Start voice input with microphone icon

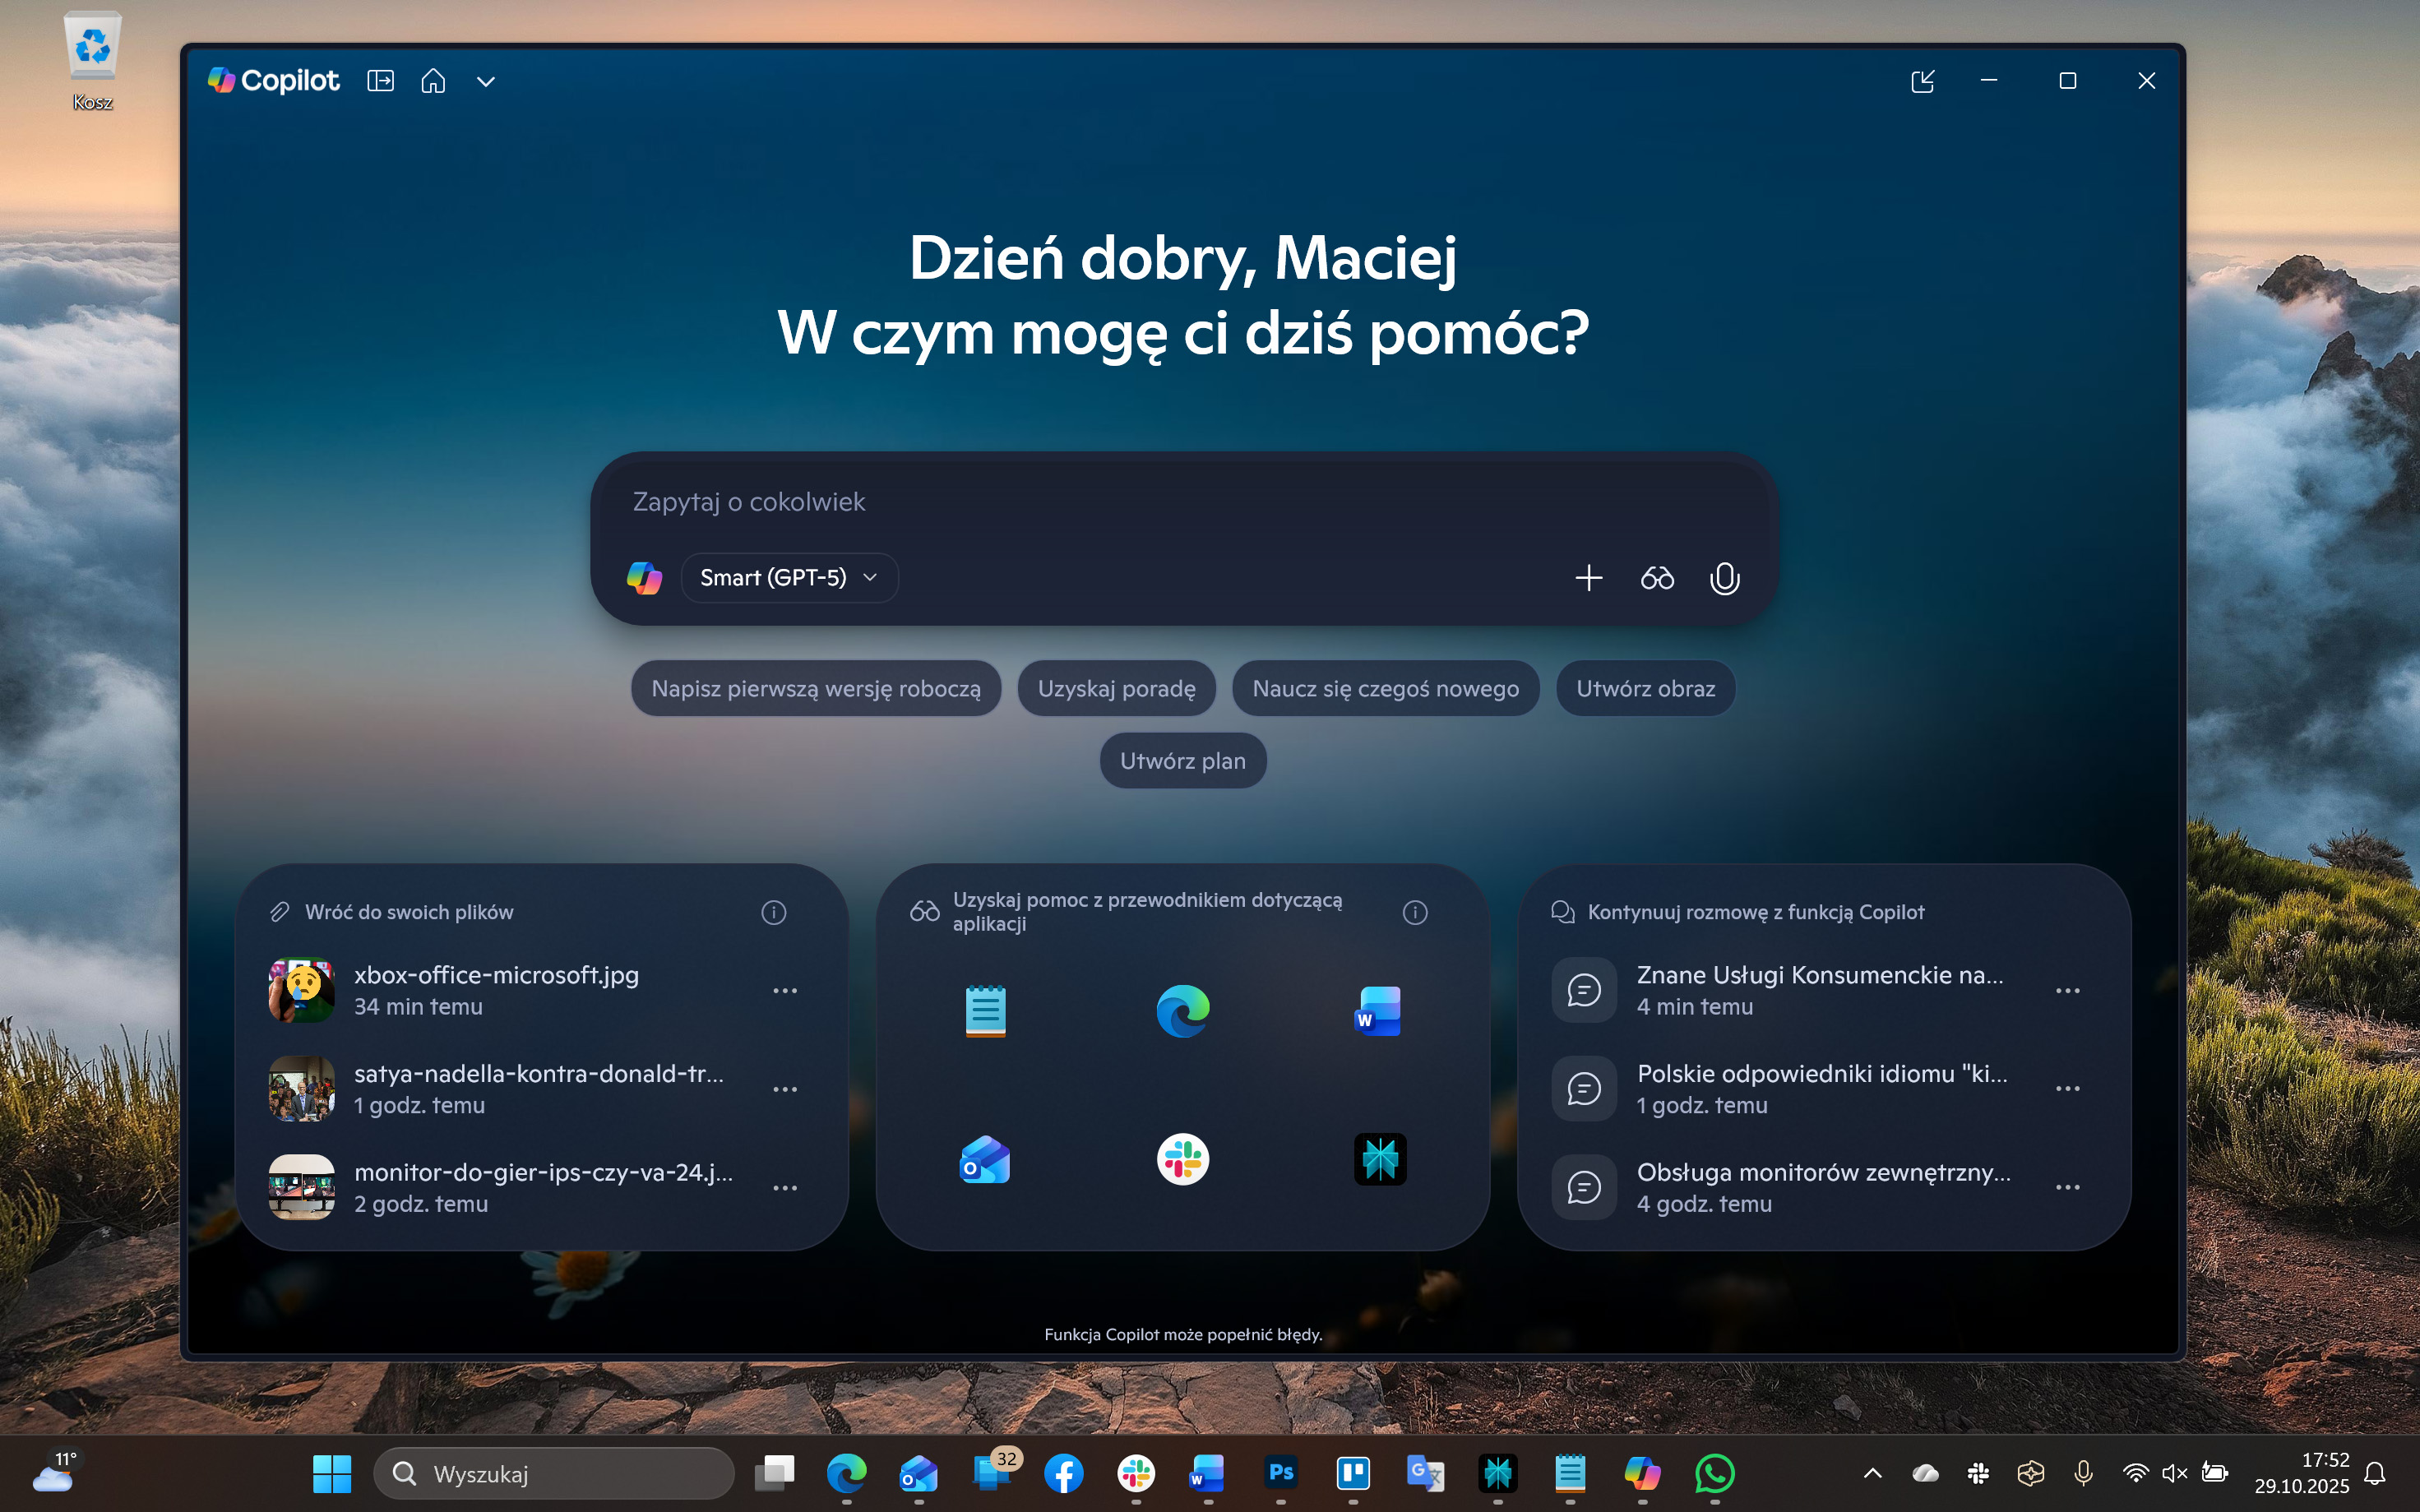(1725, 578)
